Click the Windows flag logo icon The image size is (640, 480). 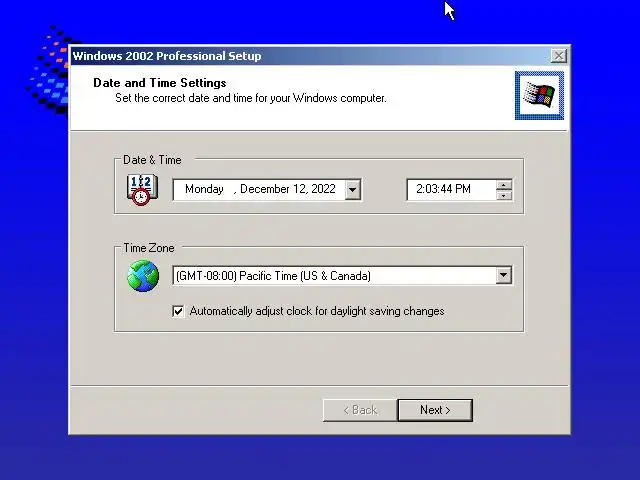(x=539, y=96)
